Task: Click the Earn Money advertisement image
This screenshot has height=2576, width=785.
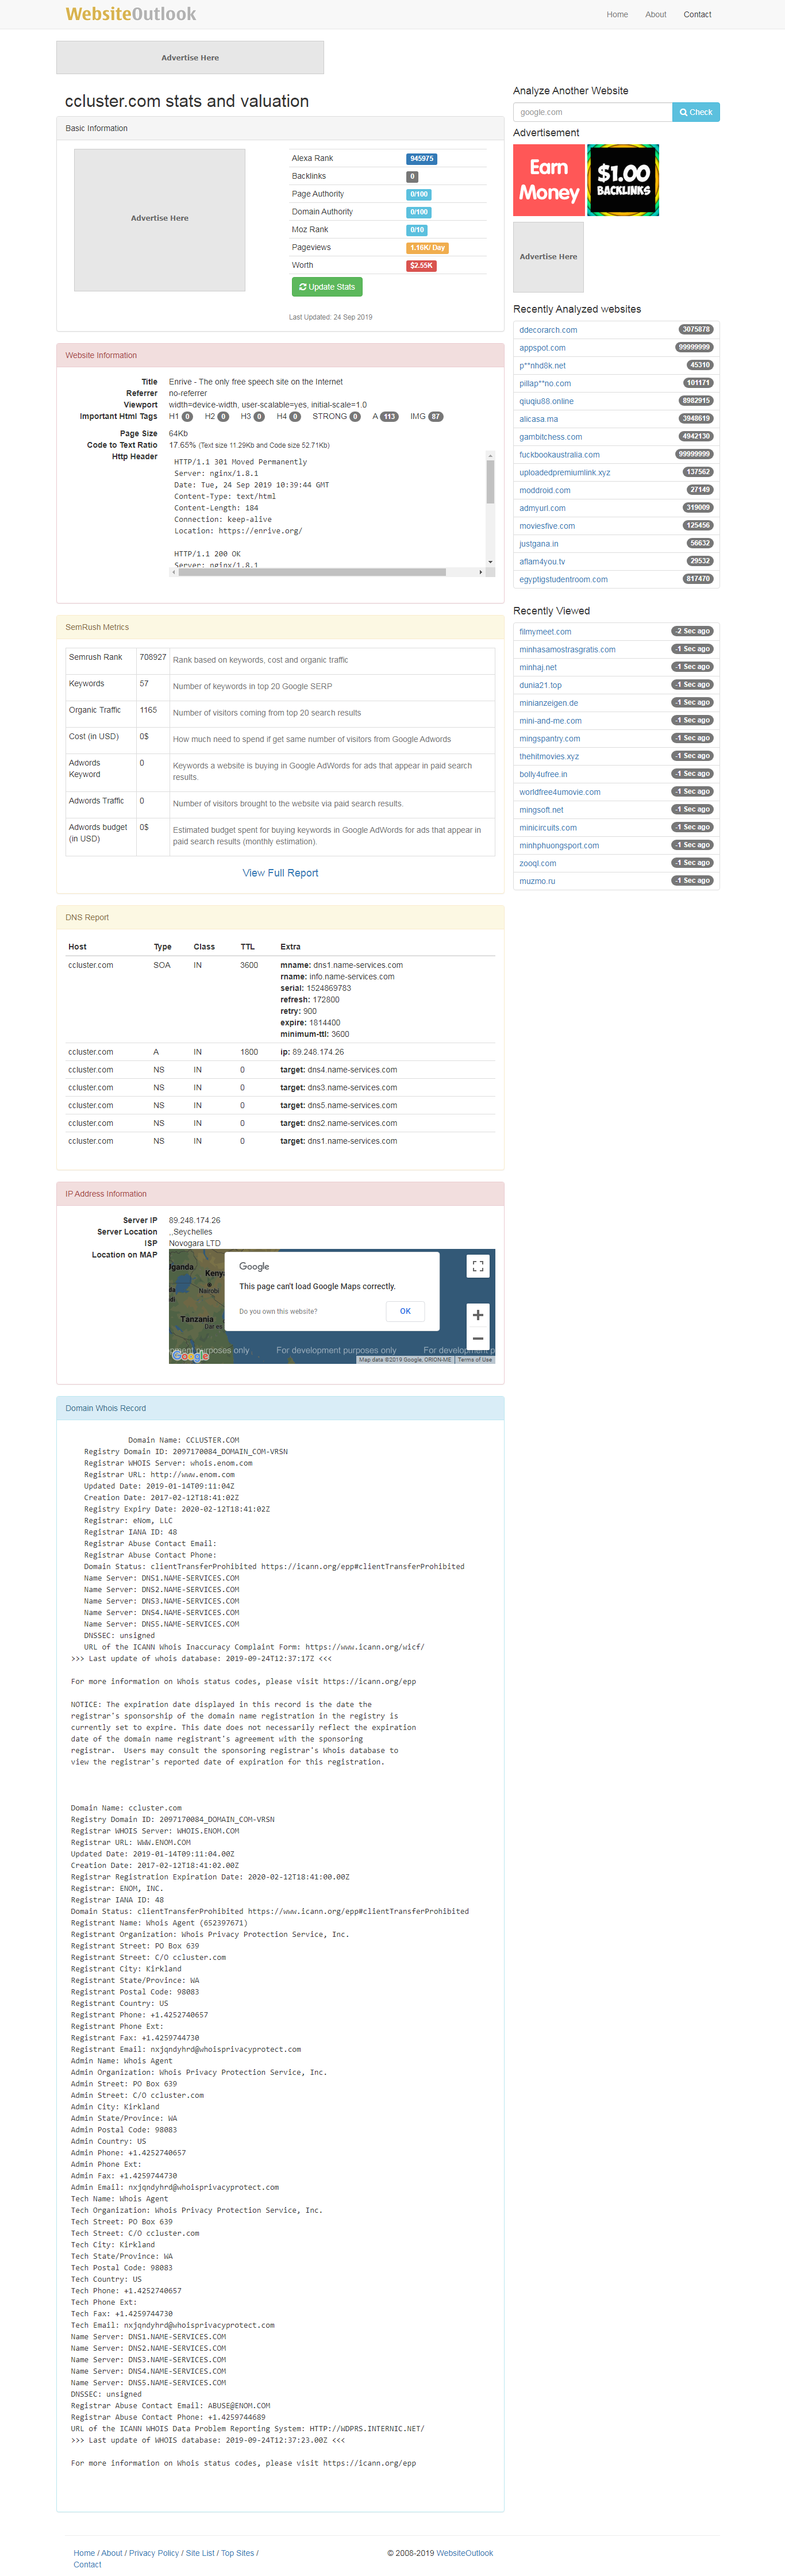Action: click(548, 180)
